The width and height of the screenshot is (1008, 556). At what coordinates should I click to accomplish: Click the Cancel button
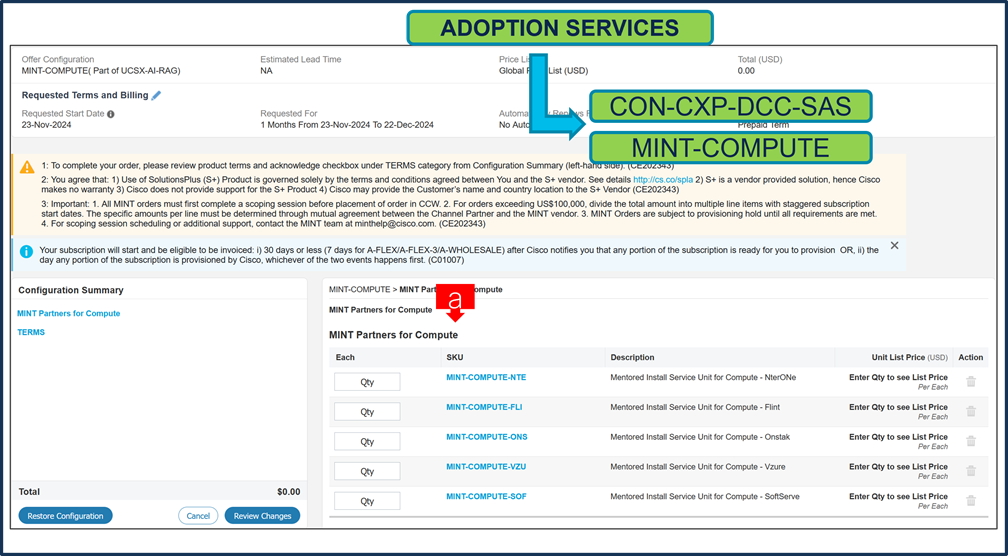click(x=198, y=516)
